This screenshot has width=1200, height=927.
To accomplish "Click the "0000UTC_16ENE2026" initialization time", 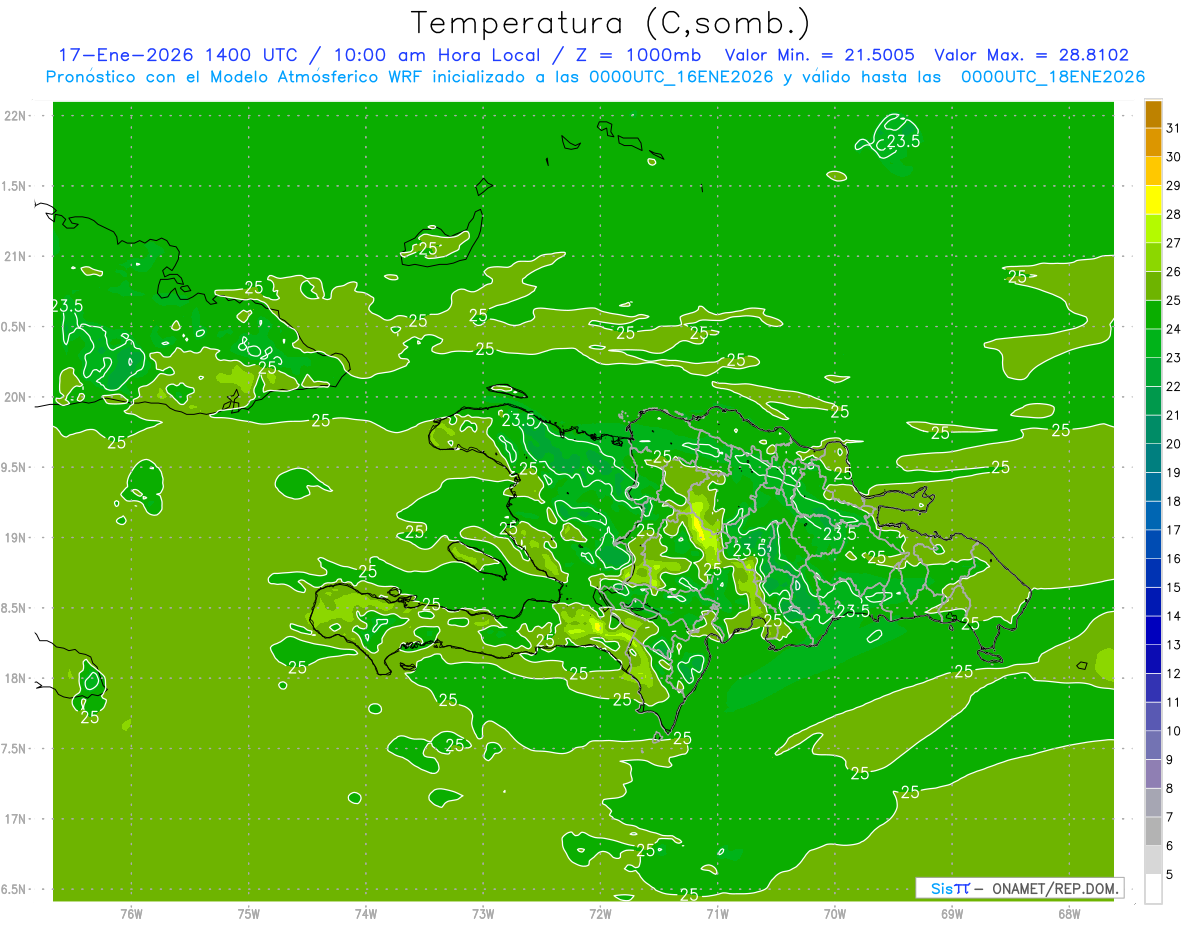I will click(681, 77).
